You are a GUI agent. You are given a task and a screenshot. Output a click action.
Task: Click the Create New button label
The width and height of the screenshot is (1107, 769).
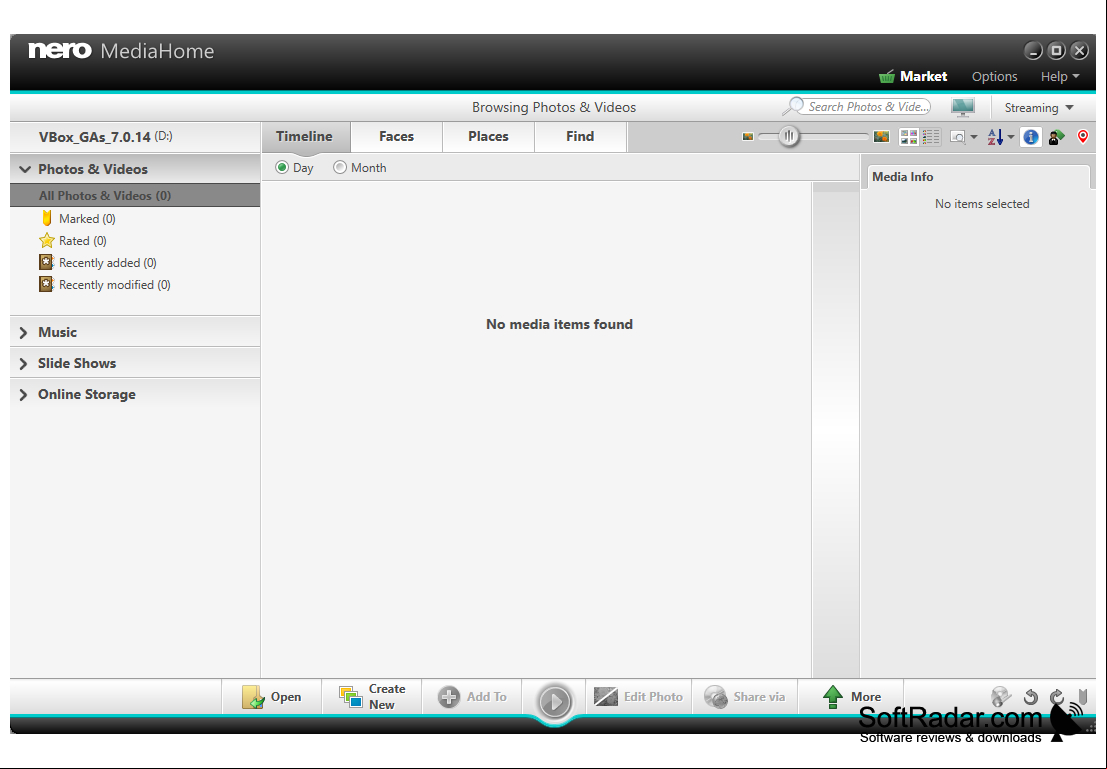pos(387,697)
